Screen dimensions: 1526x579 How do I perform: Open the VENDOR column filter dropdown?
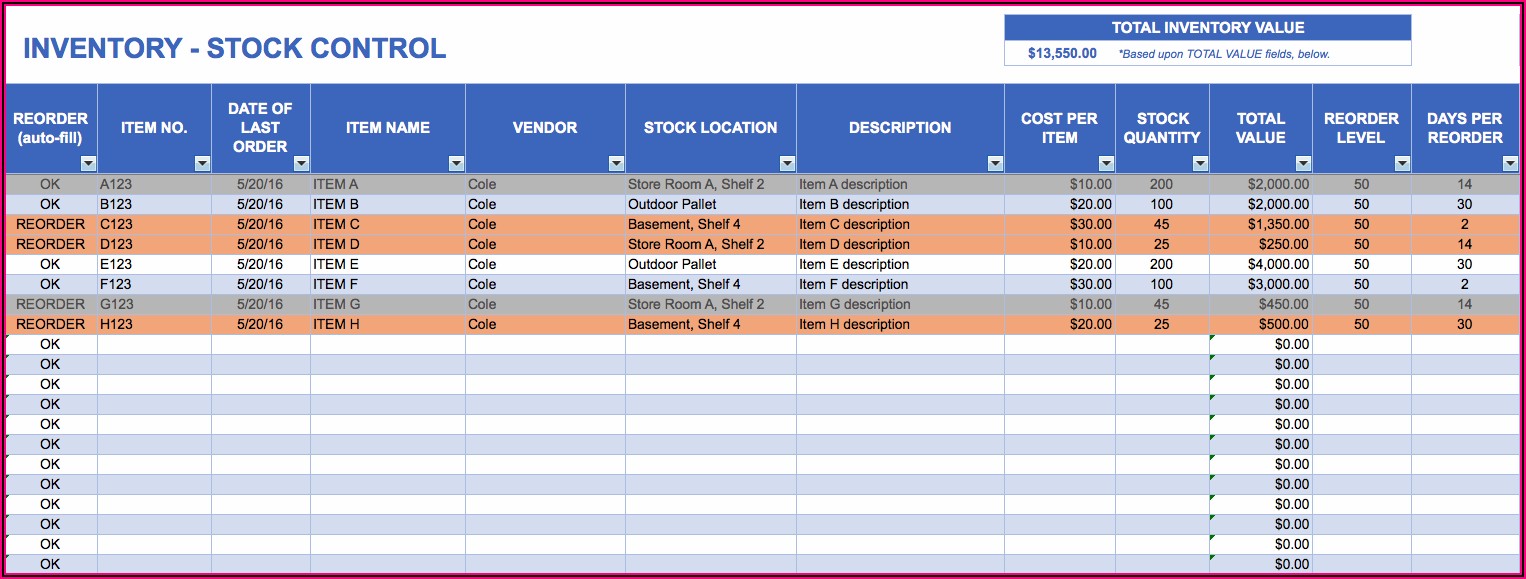(616, 163)
